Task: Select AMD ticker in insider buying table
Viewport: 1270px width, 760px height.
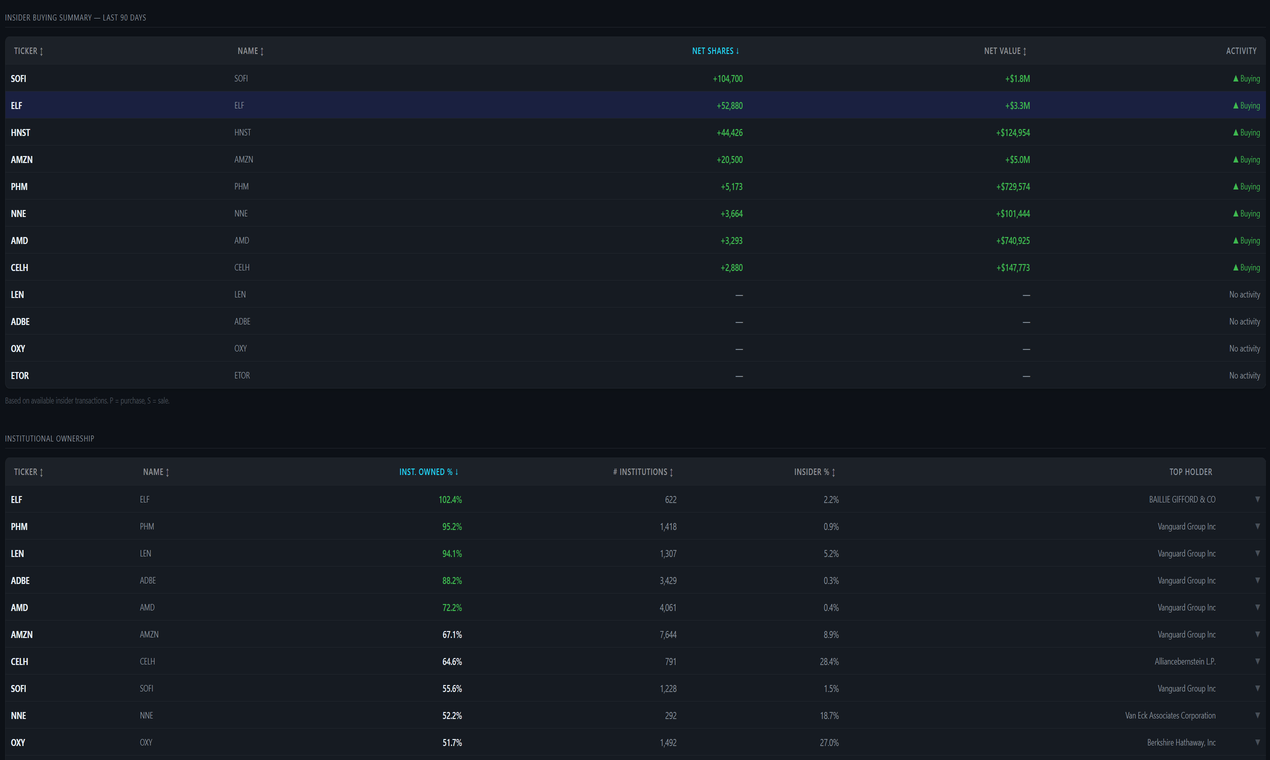Action: [19, 240]
